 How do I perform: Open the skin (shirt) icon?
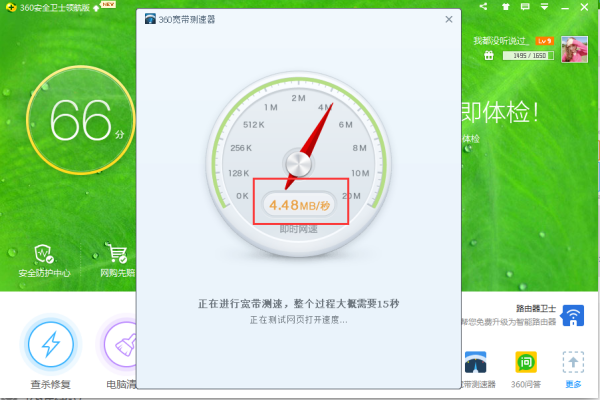pos(506,7)
